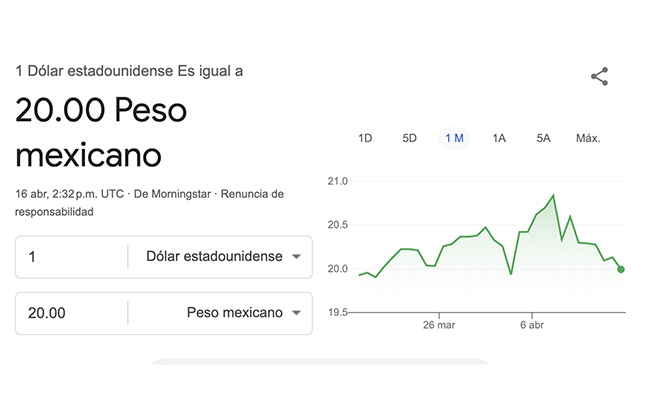Select the highlighted 1 M range tab
650x417 pixels.
pos(454,138)
